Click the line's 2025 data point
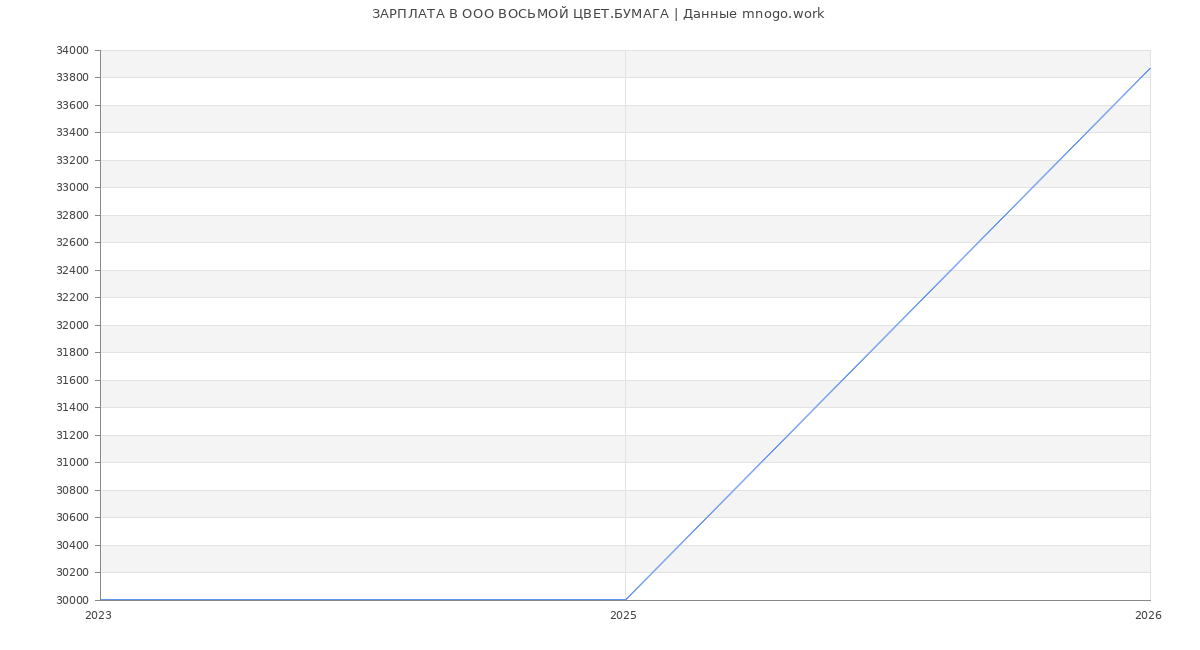 [x=625, y=600]
